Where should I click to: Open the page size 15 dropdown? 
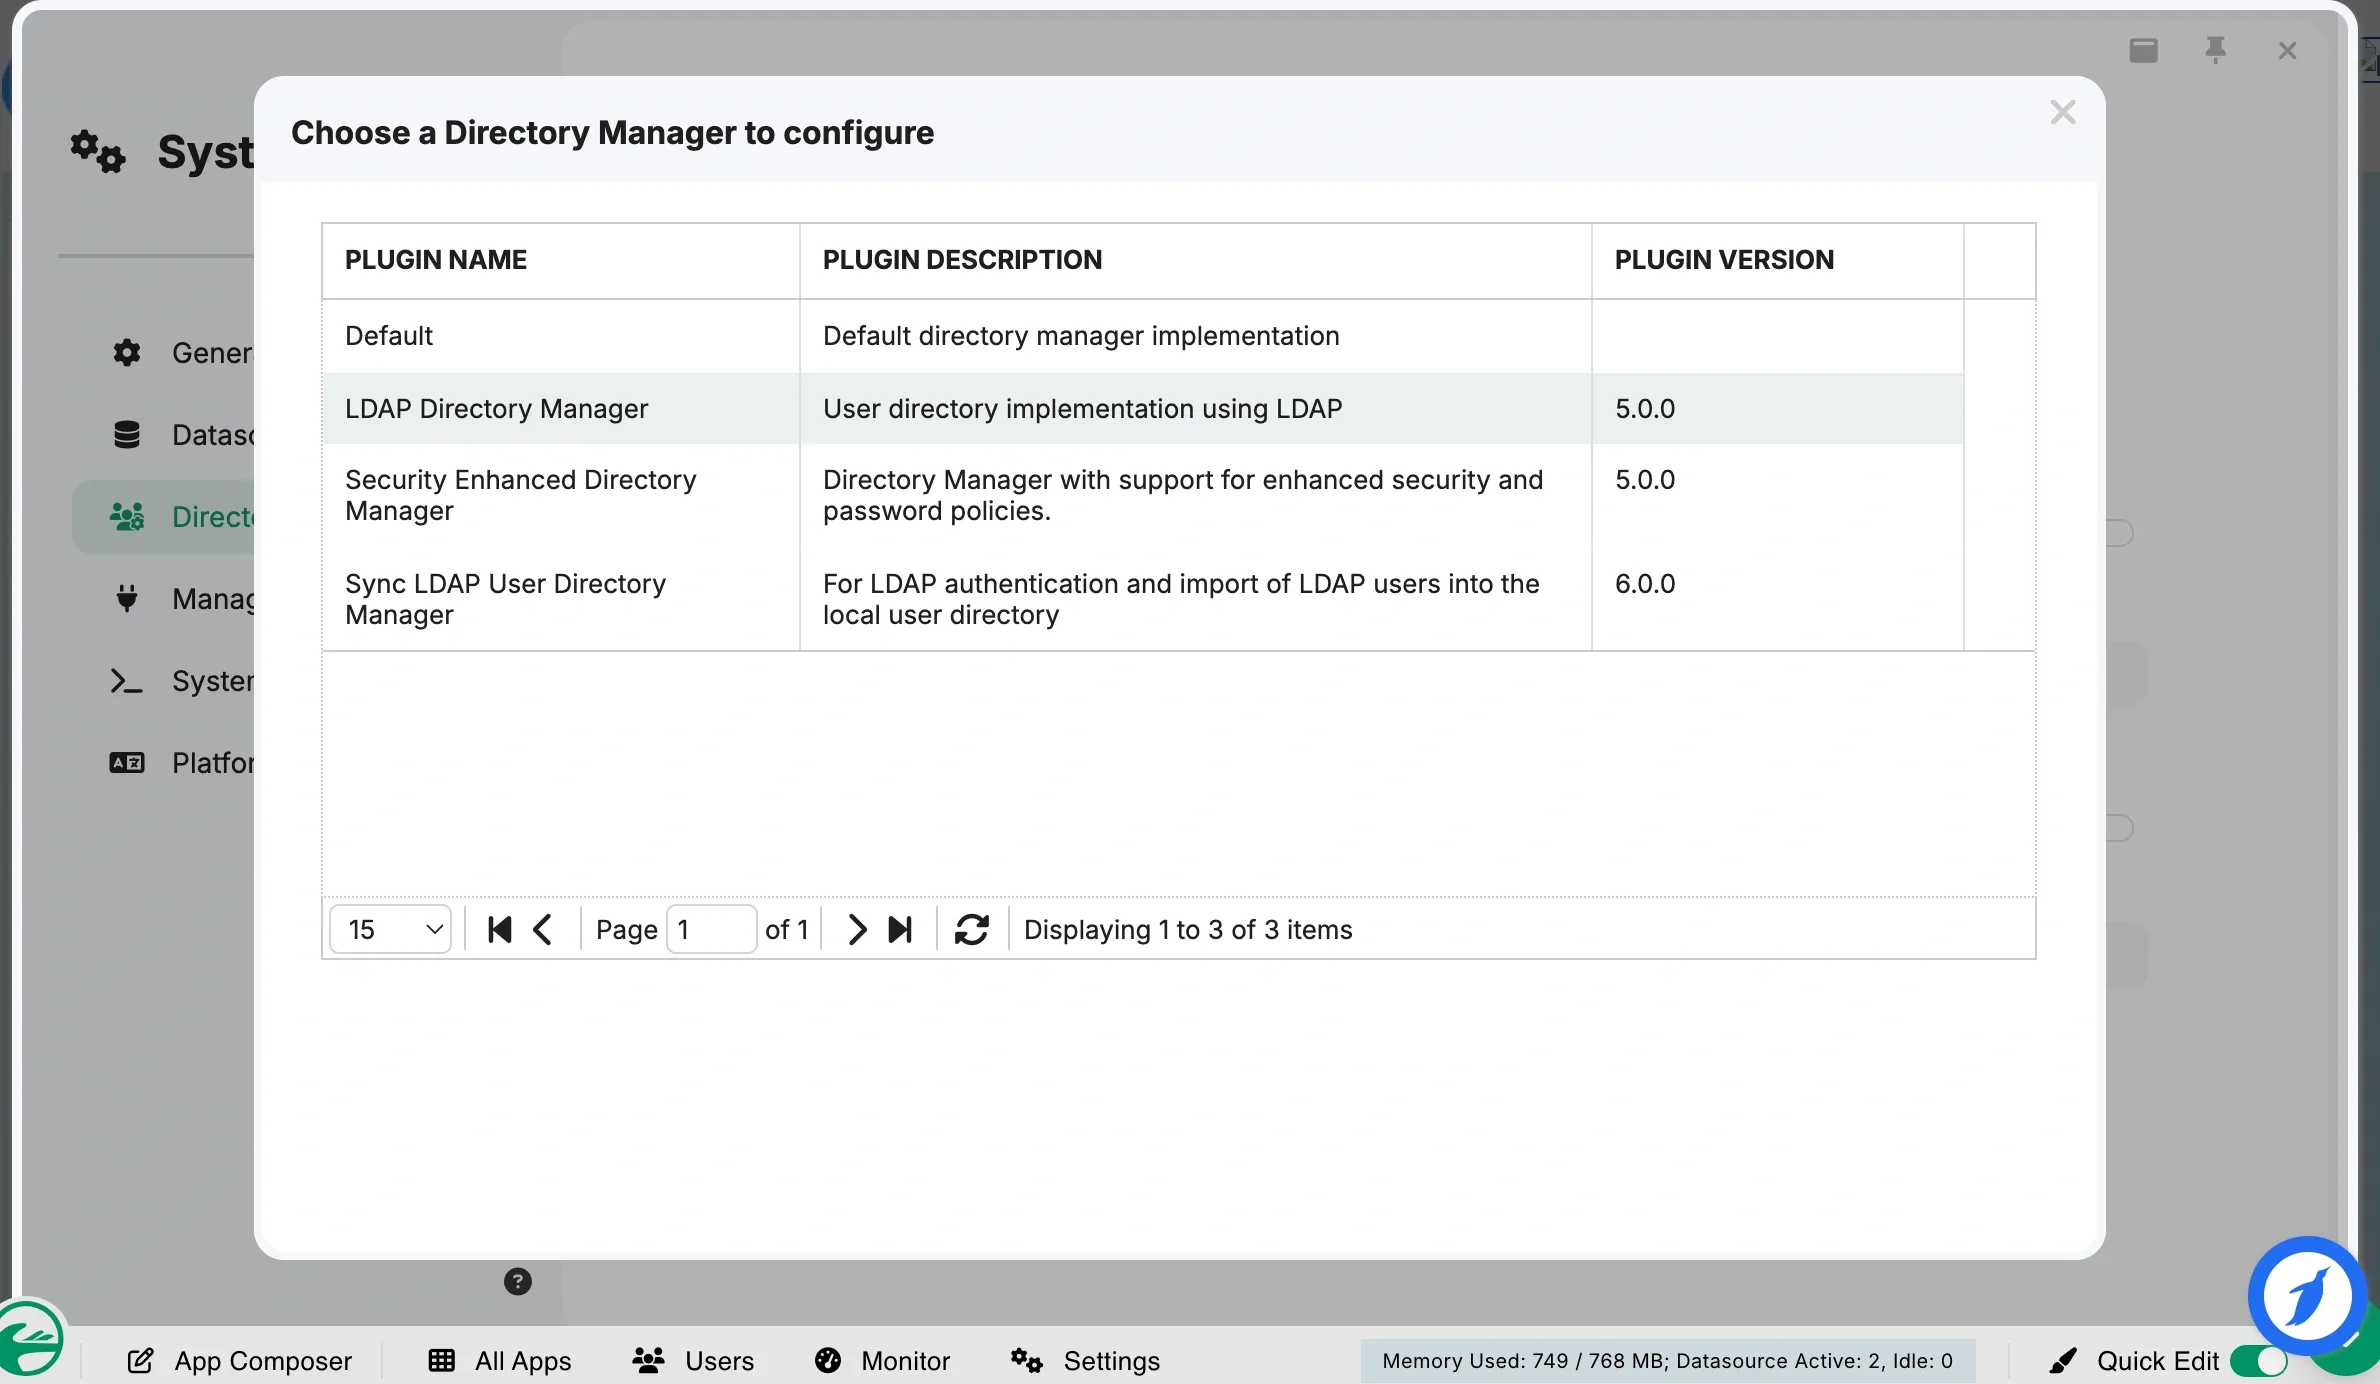click(x=391, y=930)
